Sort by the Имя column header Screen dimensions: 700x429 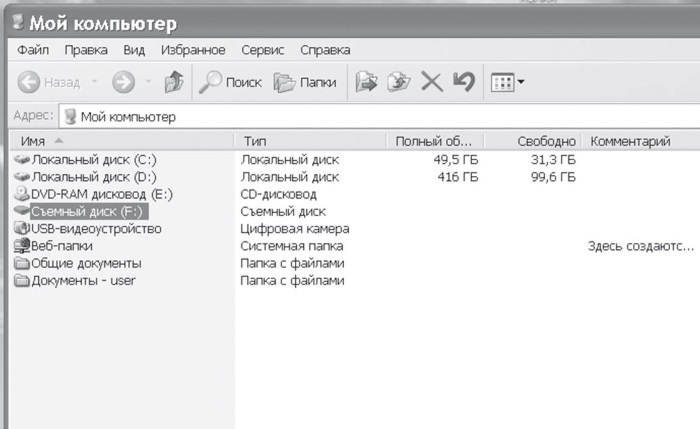pyautogui.click(x=121, y=141)
